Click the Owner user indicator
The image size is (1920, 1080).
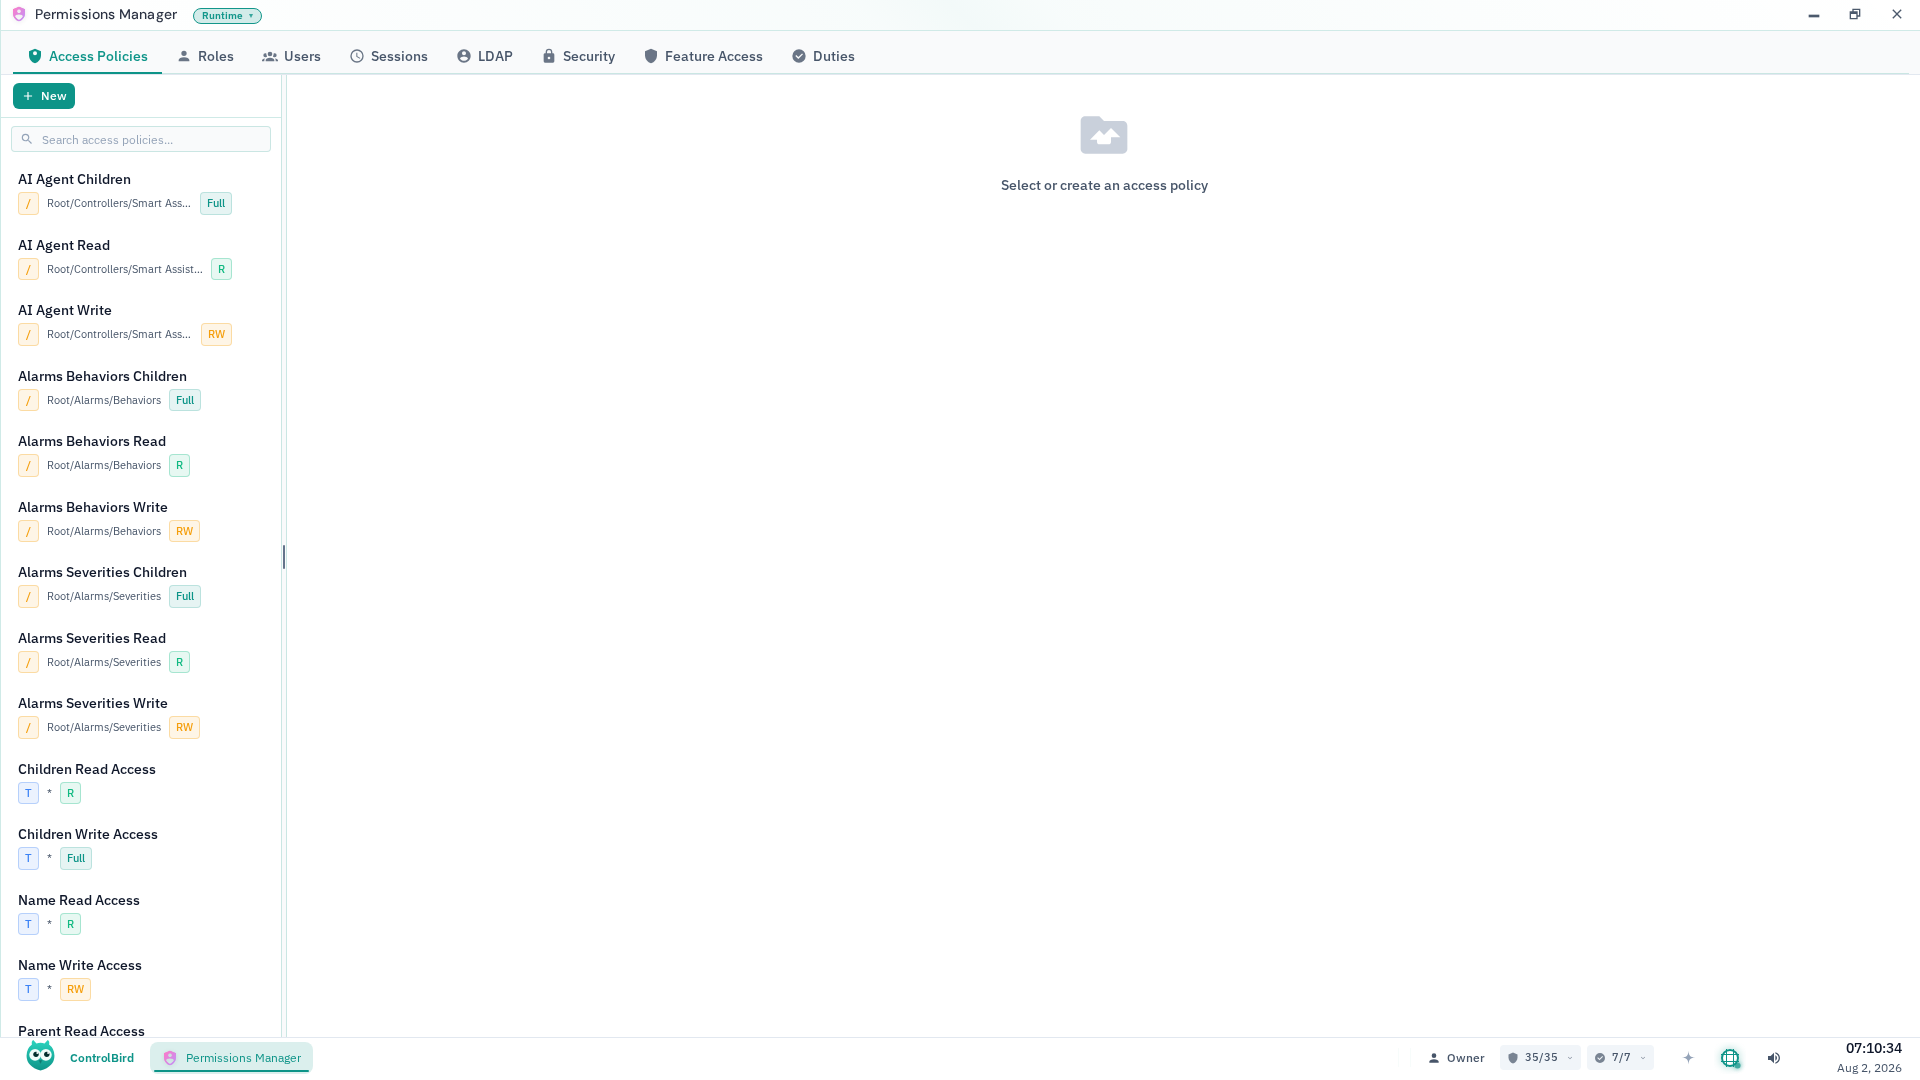pos(1456,1058)
